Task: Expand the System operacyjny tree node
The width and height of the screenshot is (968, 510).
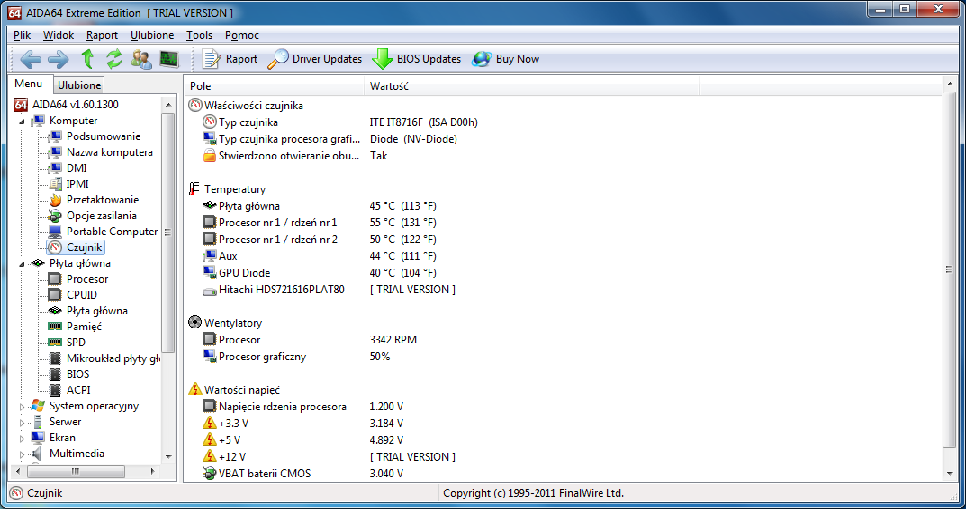Action: (22, 406)
